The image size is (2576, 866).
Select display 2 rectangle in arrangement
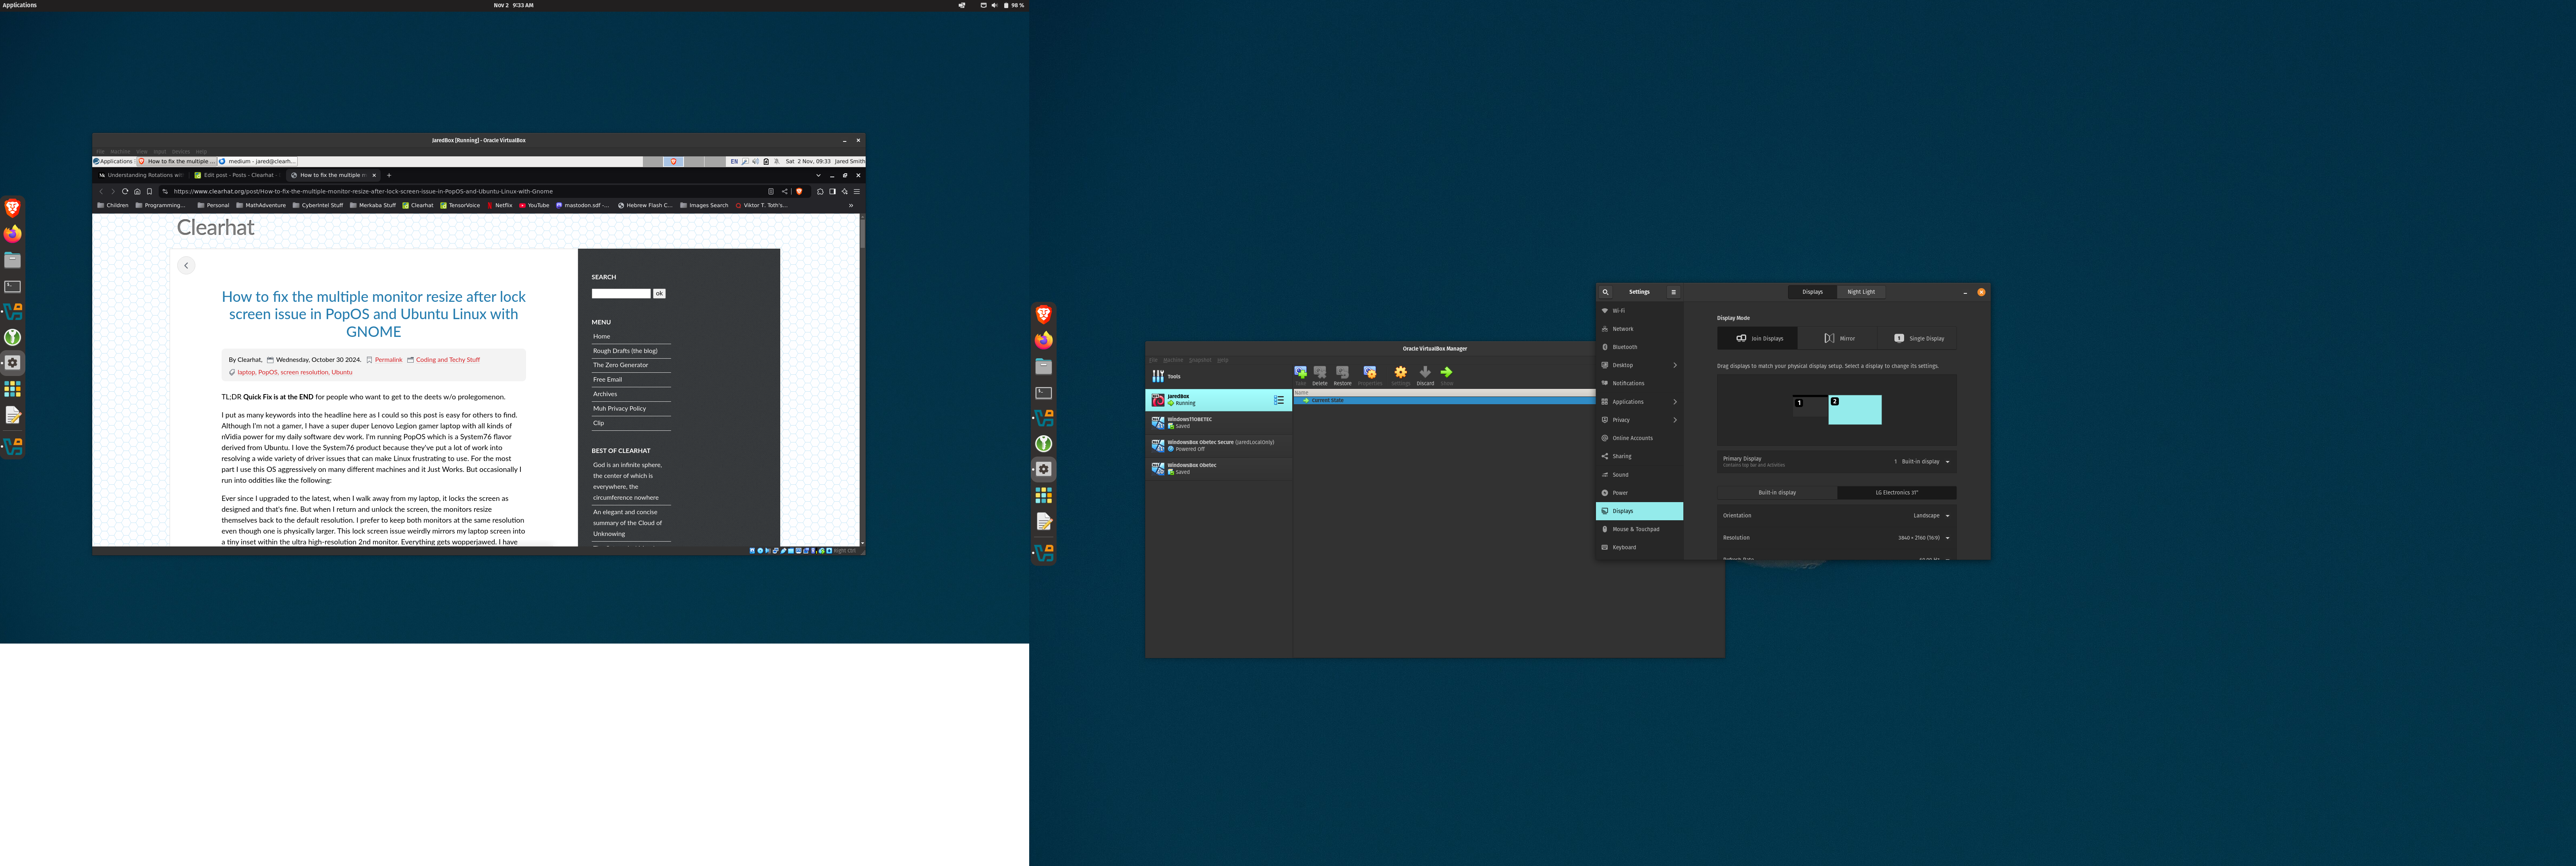point(1855,410)
